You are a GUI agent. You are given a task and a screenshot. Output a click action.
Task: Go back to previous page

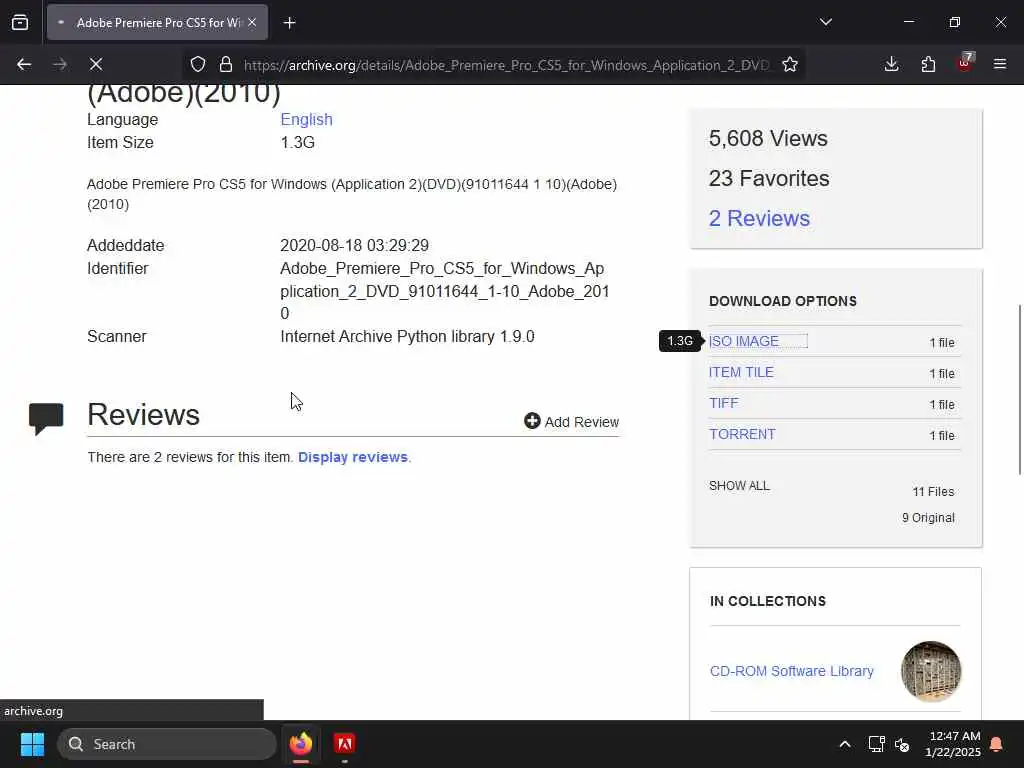(x=24, y=64)
